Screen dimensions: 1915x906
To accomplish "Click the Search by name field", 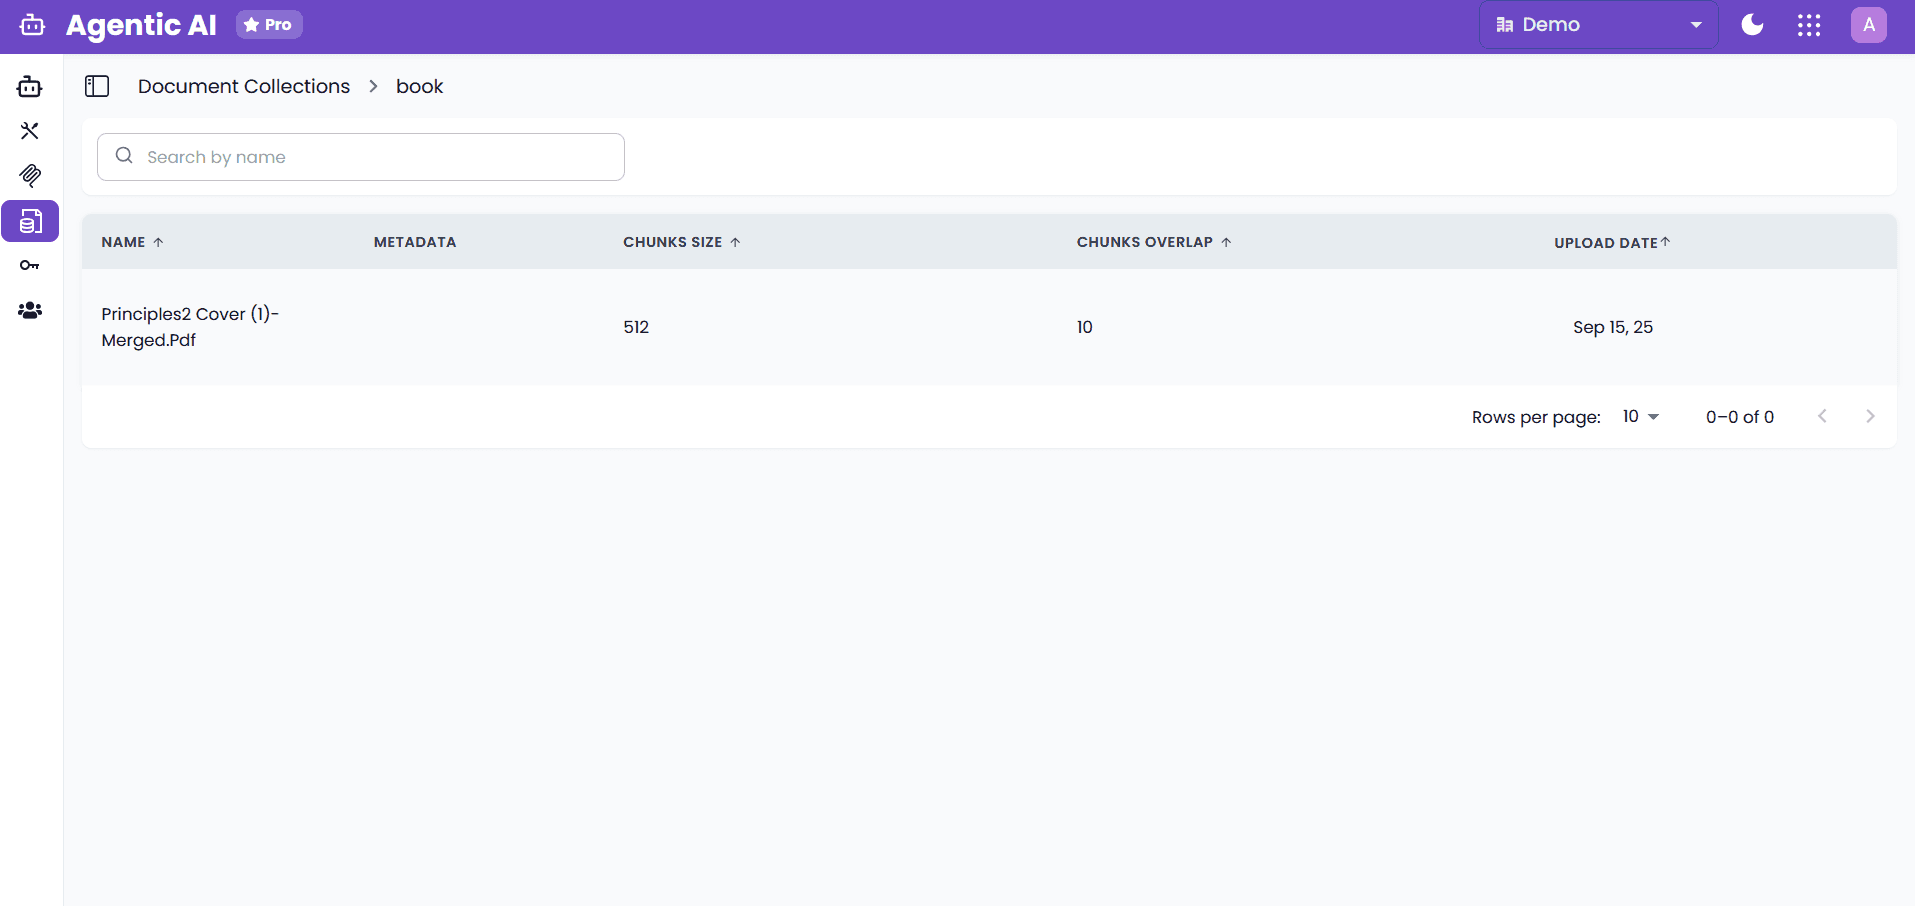I will tap(361, 157).
